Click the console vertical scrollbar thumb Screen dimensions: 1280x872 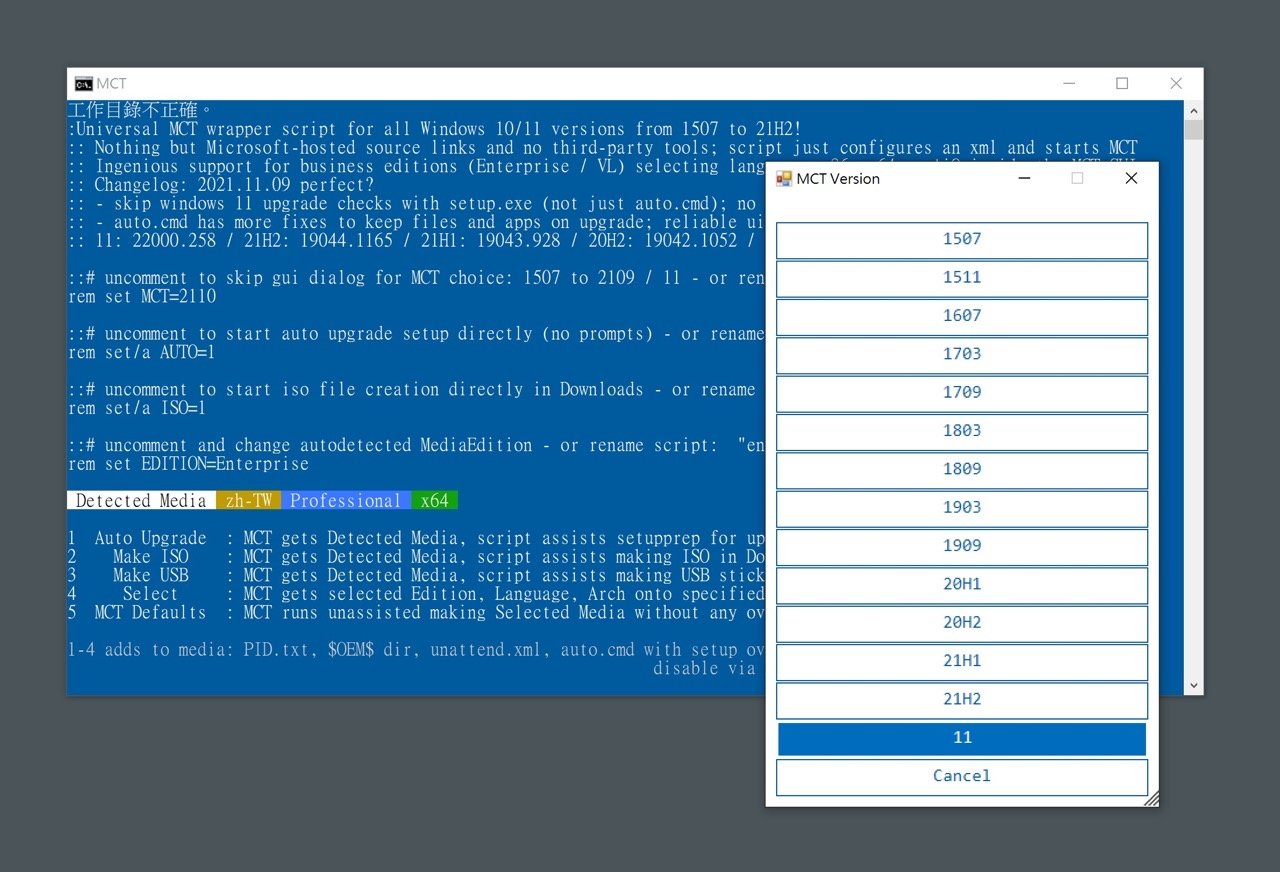tap(1193, 129)
